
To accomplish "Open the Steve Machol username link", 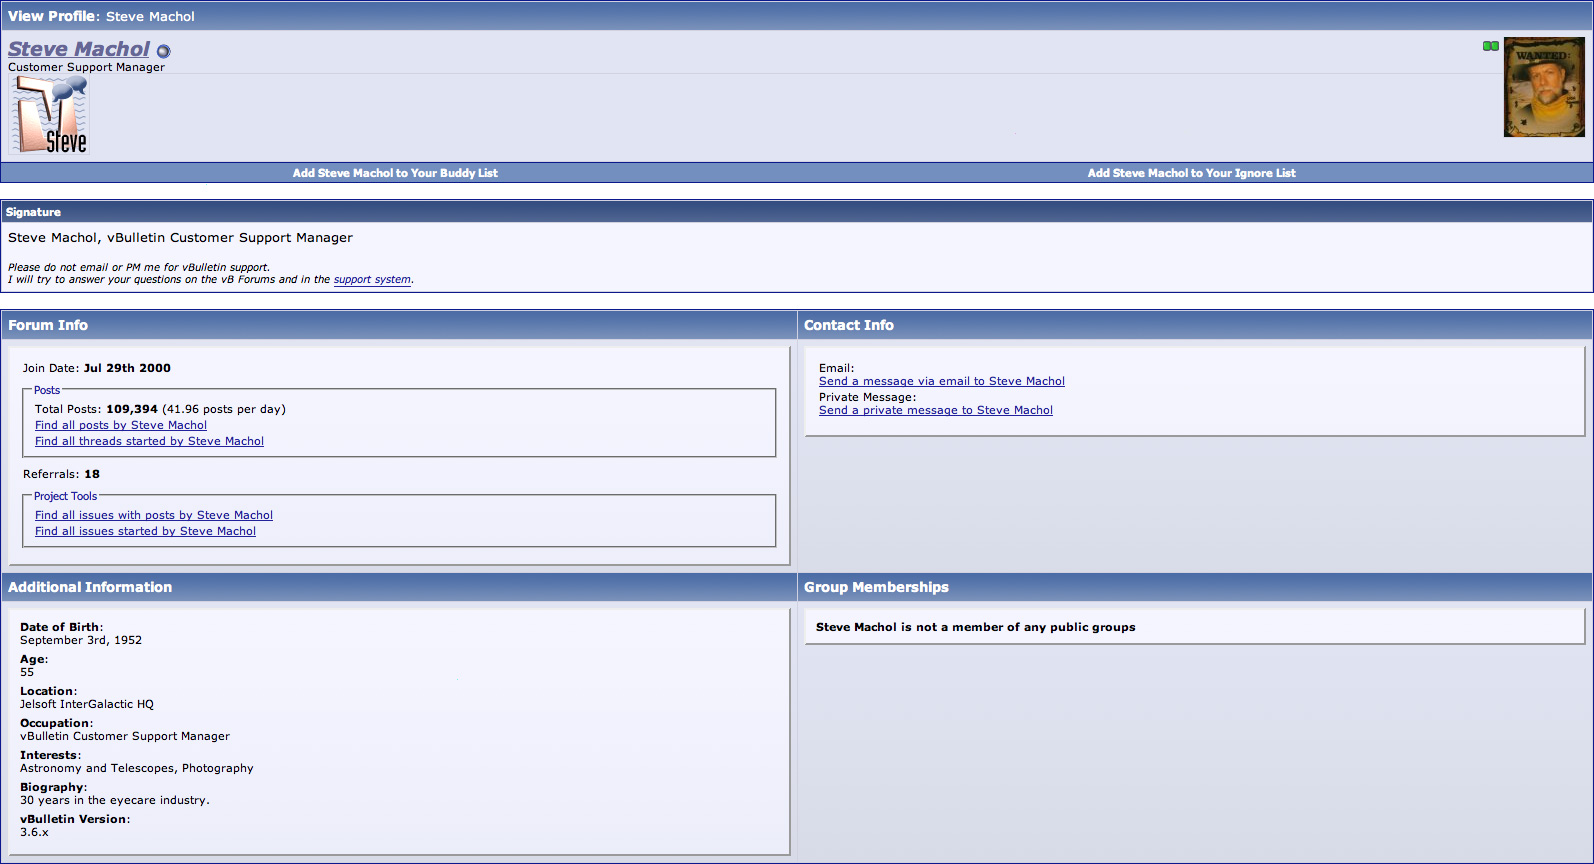I will pos(79,49).
